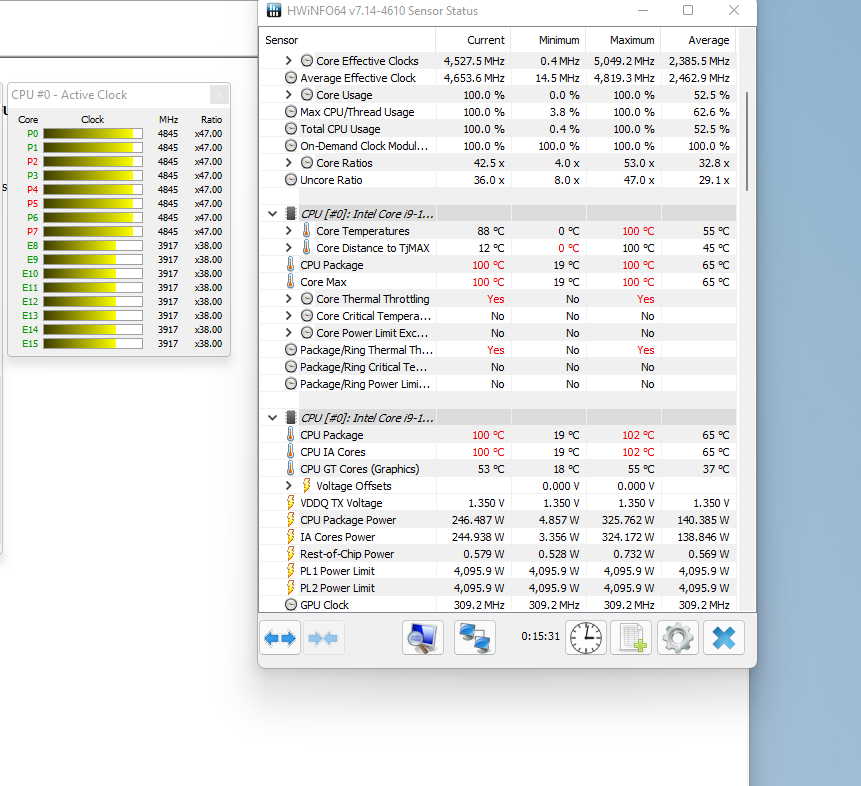Screen dimensions: 861x786
Task: Click lightning icon beside PL1 Power Limit
Action: pyautogui.click(x=290, y=571)
